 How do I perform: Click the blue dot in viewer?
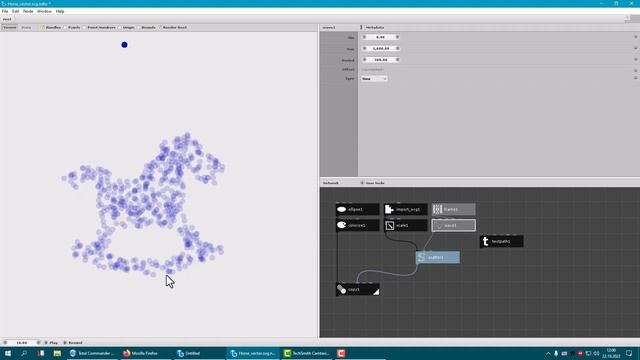[x=124, y=45]
